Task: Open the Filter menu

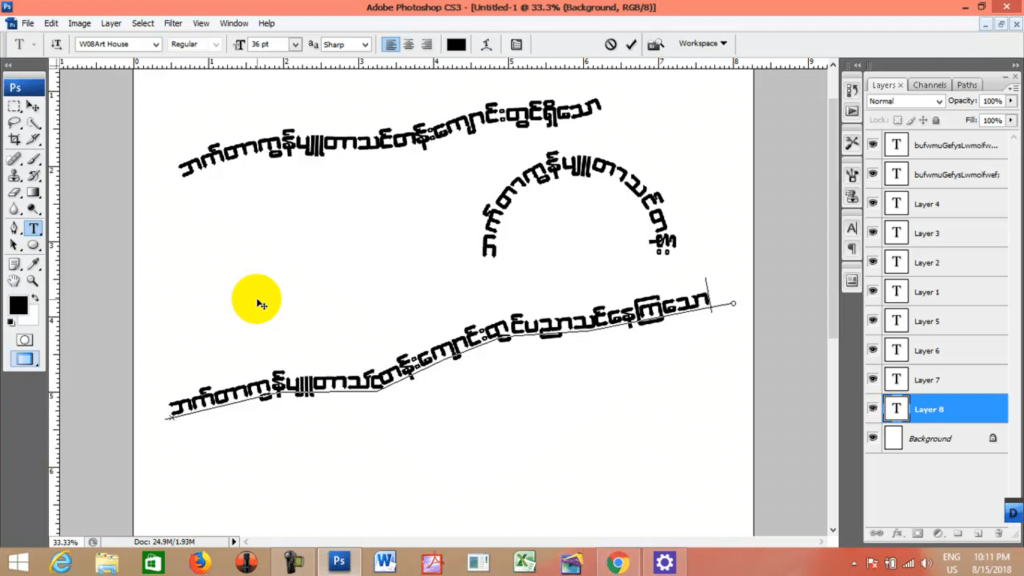Action: pos(173,24)
